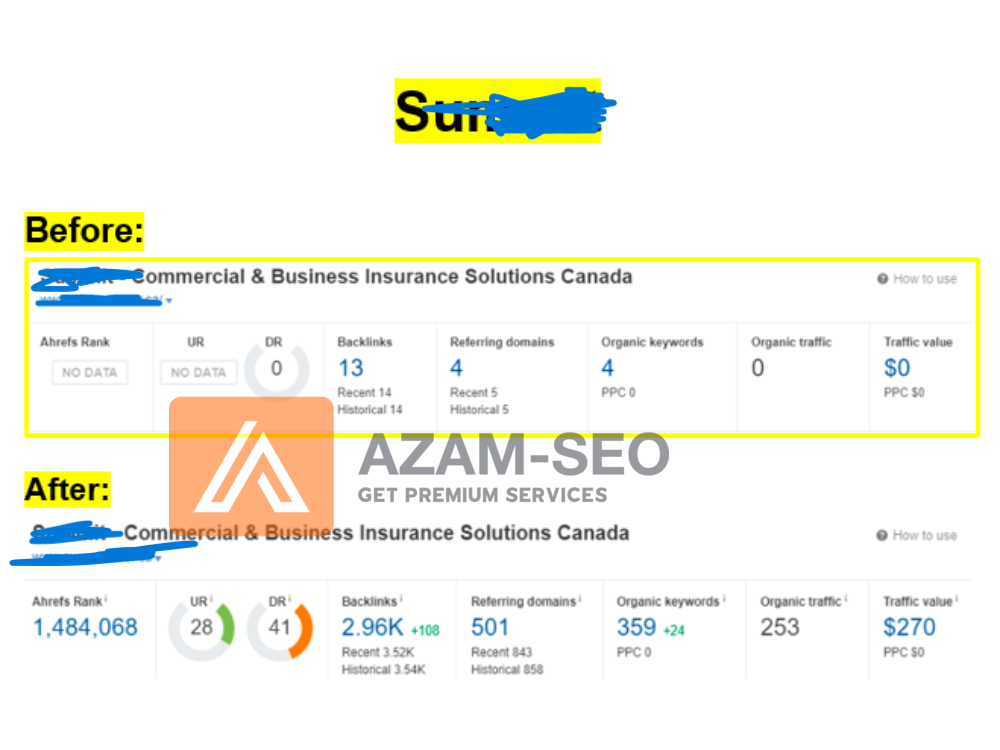Image resolution: width=1000 pixels, height=750 pixels.
Task: Expand the URL dropdown arrow in After panel
Action: click(157, 558)
